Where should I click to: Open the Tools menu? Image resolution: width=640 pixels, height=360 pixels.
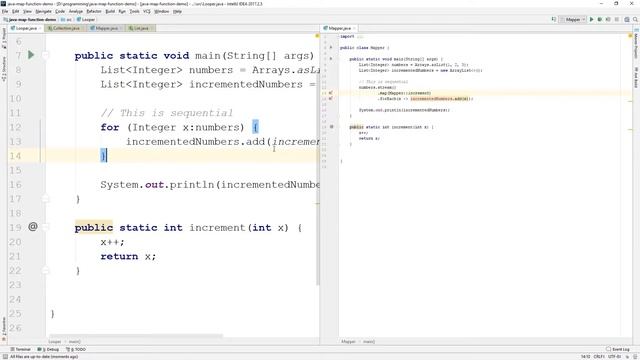click(134, 11)
